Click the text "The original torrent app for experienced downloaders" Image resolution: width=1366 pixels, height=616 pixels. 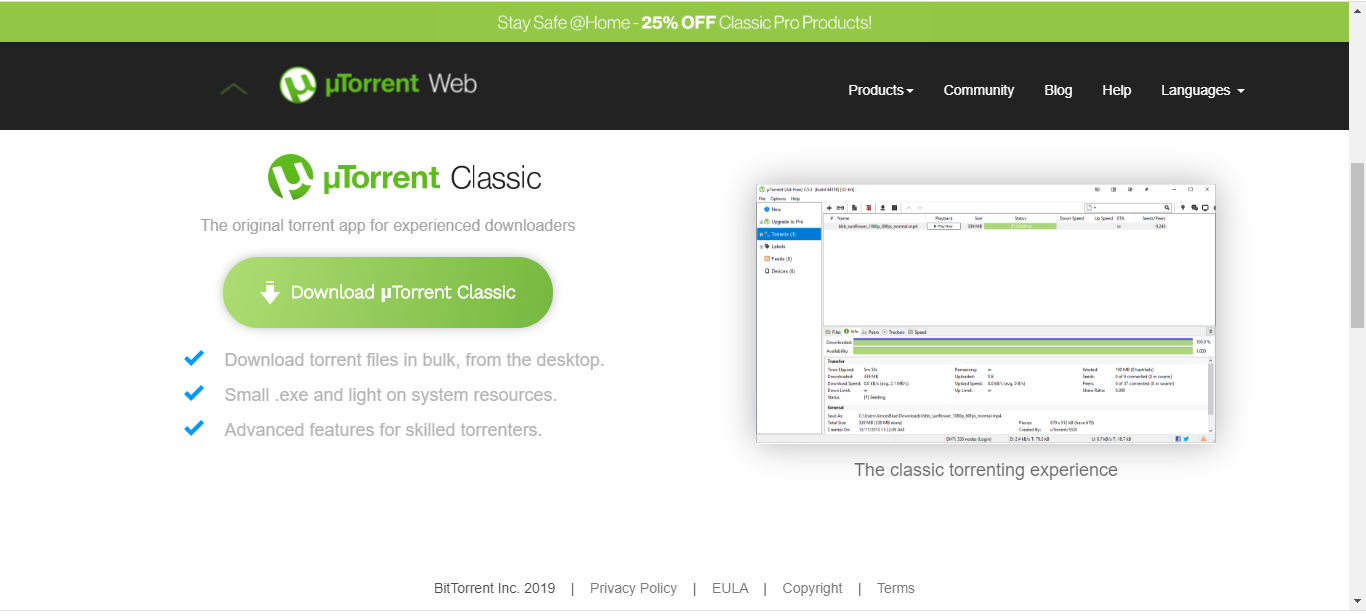click(x=388, y=225)
